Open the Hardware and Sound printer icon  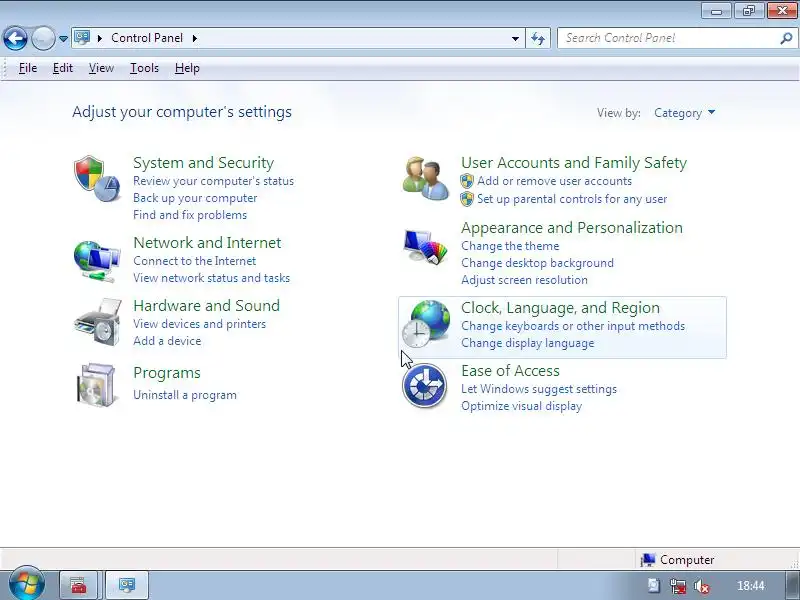97,323
